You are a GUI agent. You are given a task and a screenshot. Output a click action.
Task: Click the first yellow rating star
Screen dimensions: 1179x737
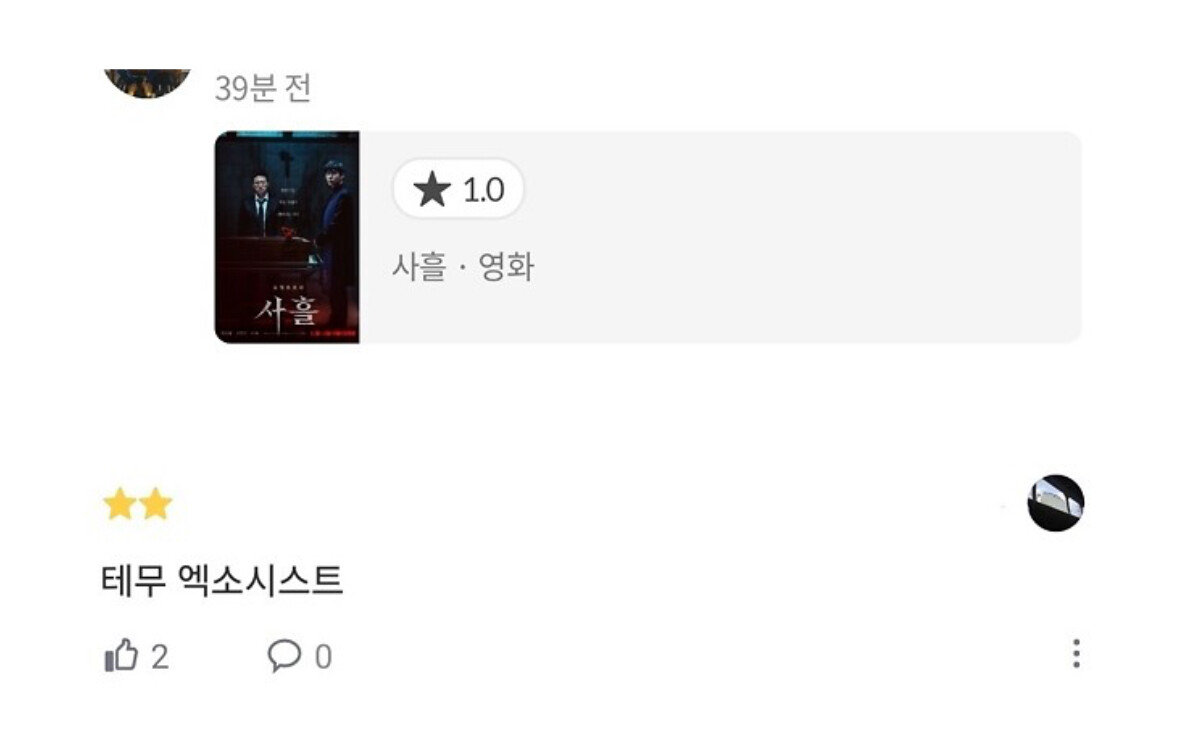coord(120,504)
